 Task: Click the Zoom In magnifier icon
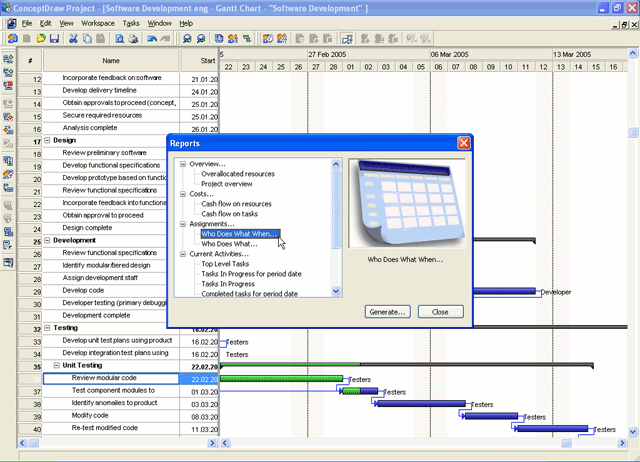click(187, 39)
